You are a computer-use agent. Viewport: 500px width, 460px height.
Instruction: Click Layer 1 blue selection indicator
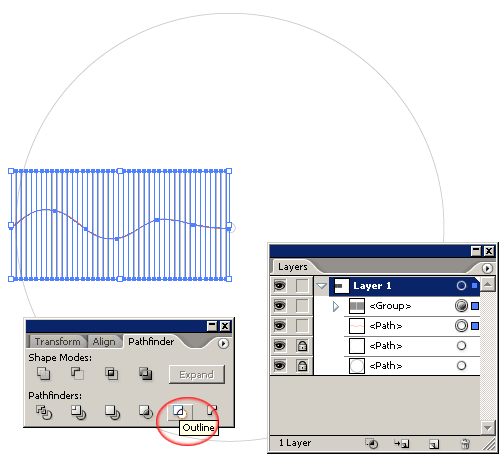474,286
